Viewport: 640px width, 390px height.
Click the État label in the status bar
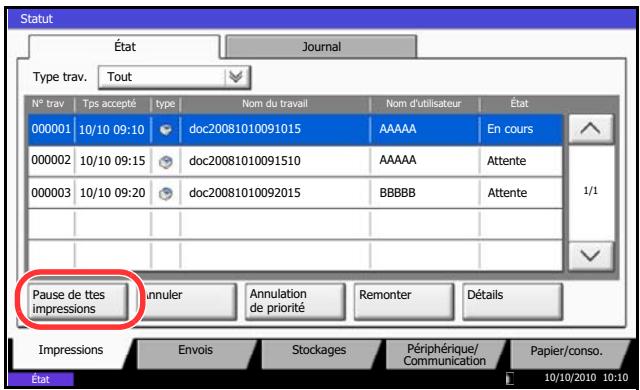40,379
